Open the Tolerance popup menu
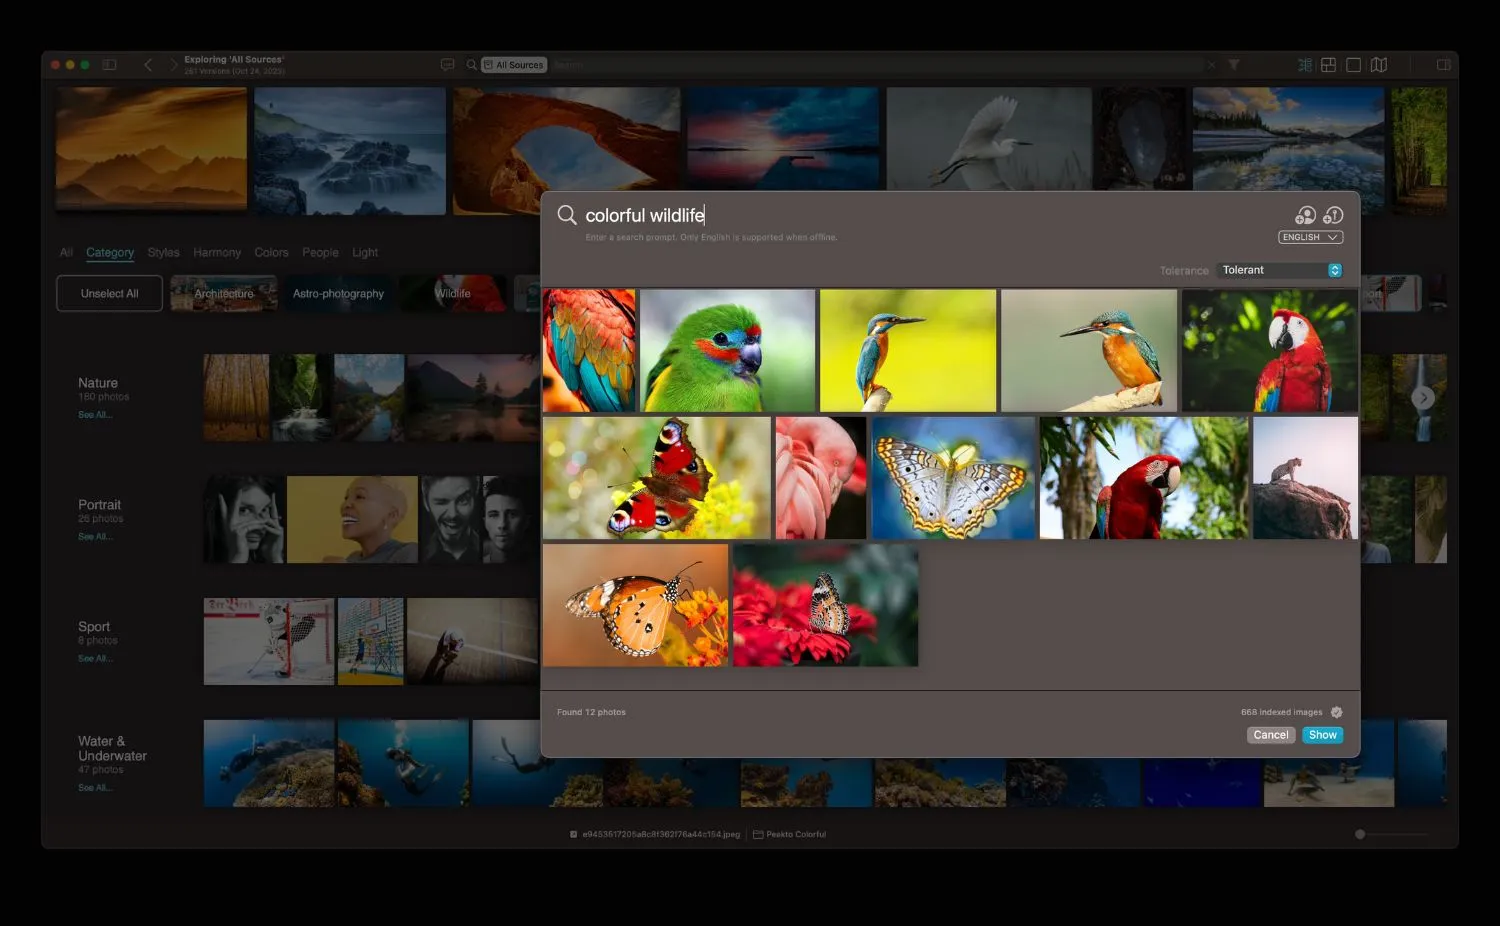 [1280, 270]
